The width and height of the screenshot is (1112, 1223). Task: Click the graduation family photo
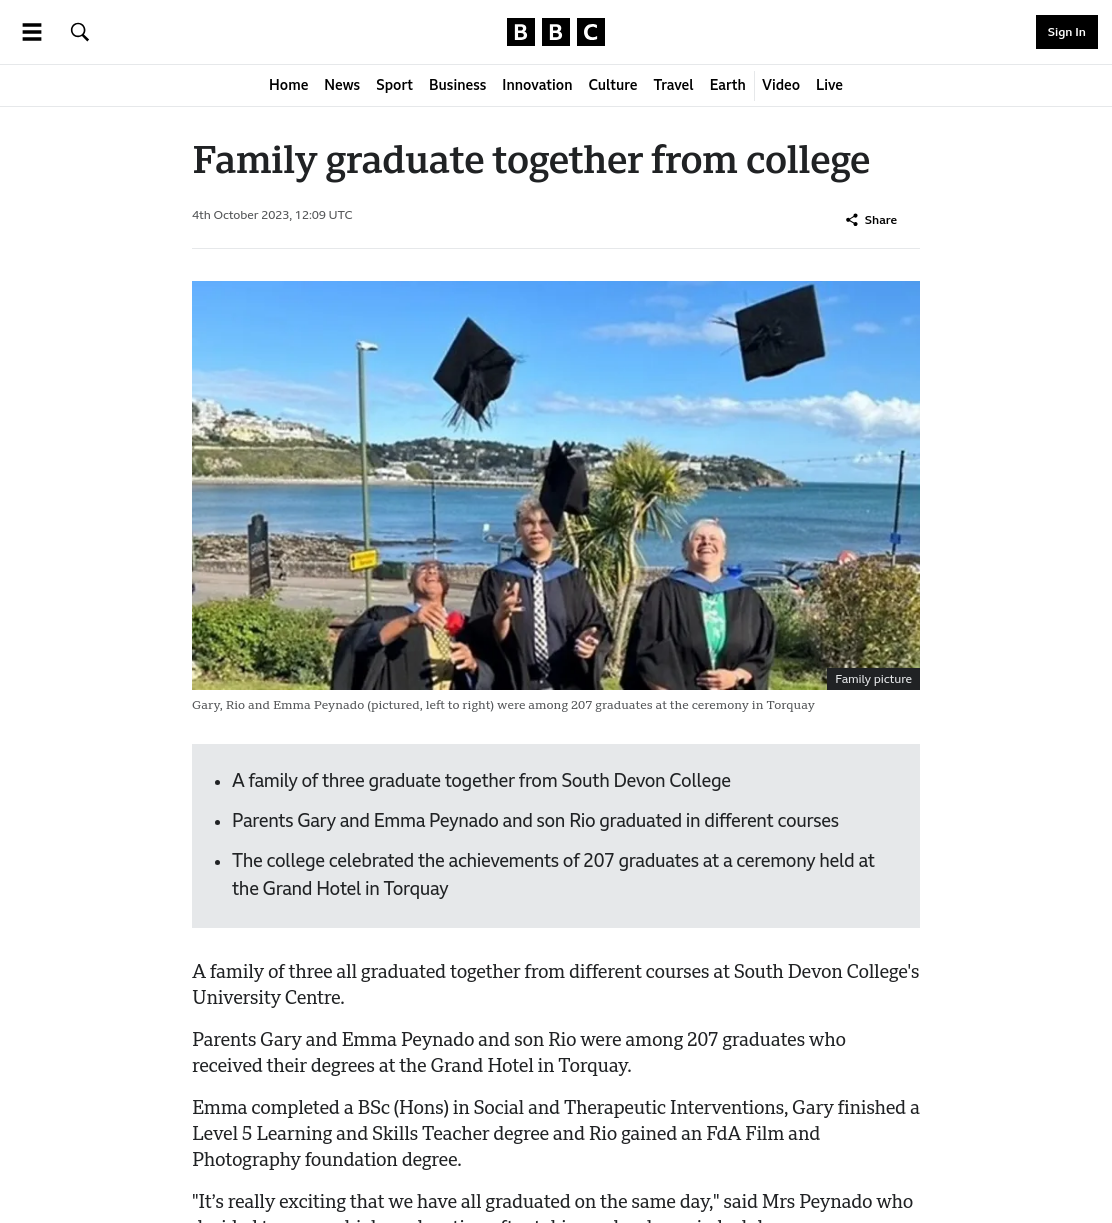pyautogui.click(x=556, y=485)
